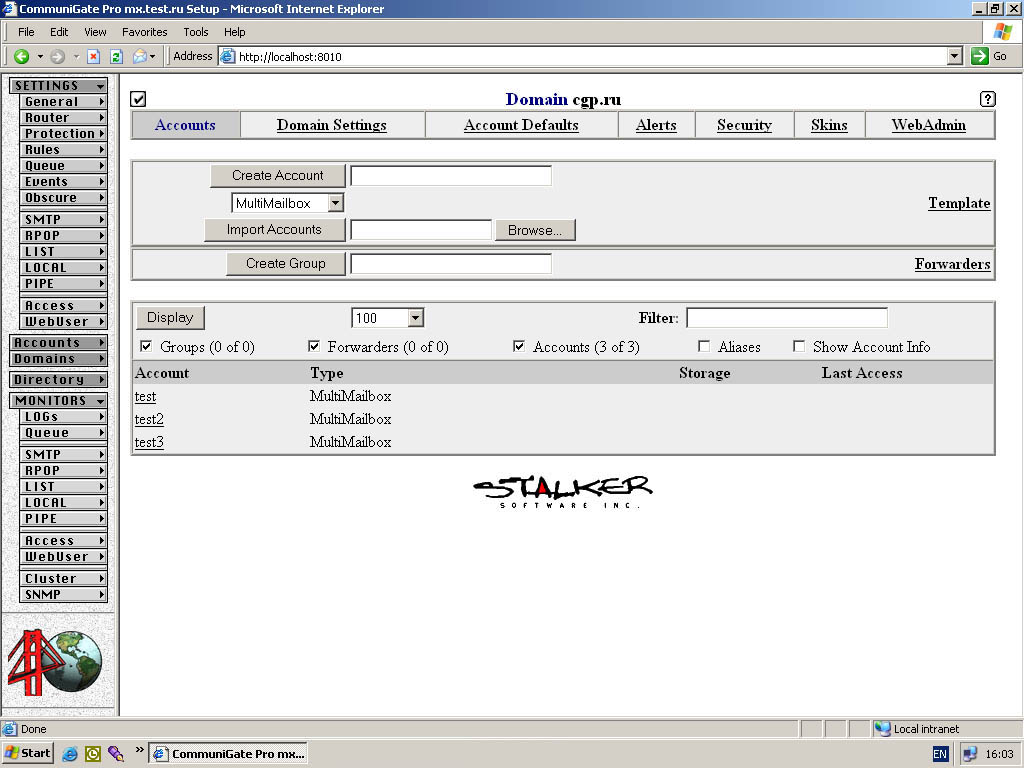This screenshot has width=1024, height=768.
Task: Open the Obscure sidebar button
Action: (x=63, y=198)
